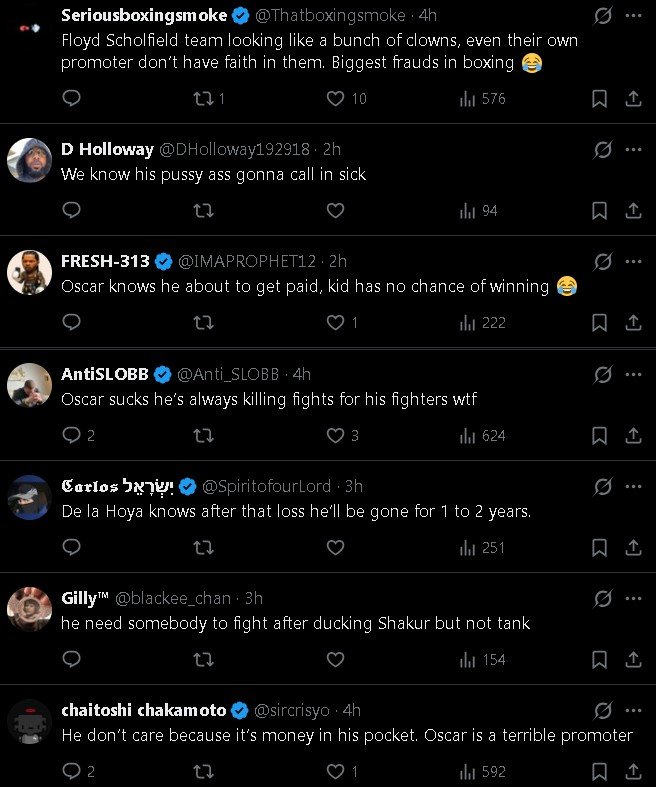
Task: Like the tweet about De la Hoya's loss
Action: 336,548
